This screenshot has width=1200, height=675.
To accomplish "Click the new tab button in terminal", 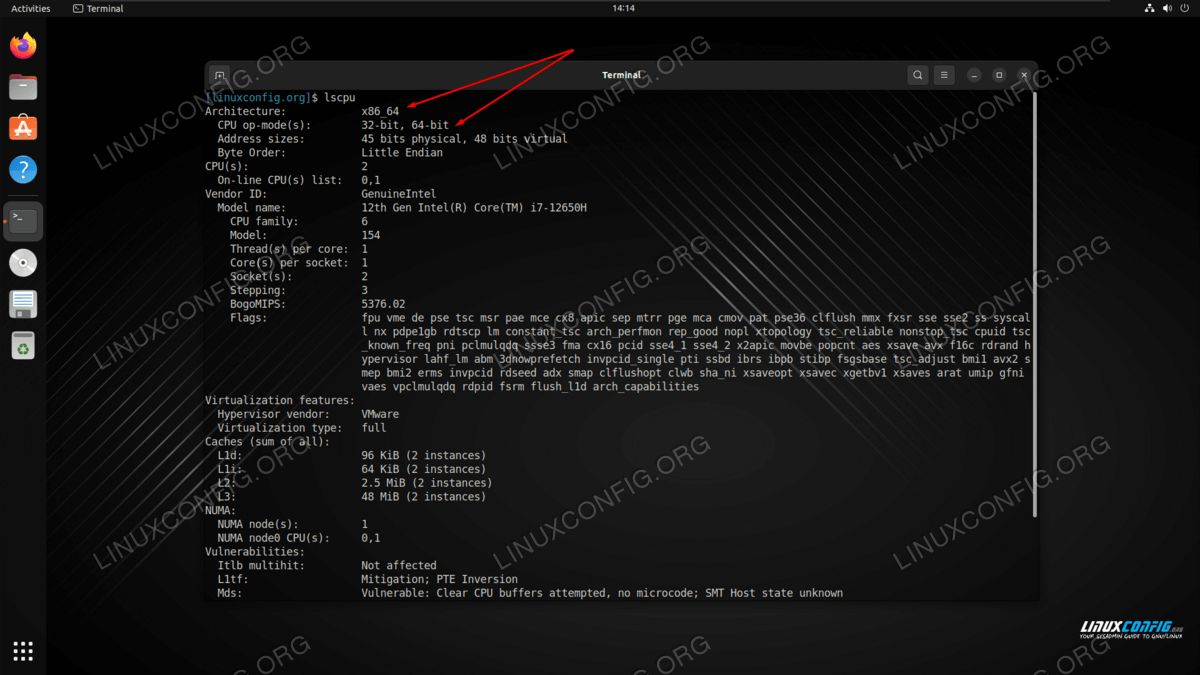I will pos(220,75).
